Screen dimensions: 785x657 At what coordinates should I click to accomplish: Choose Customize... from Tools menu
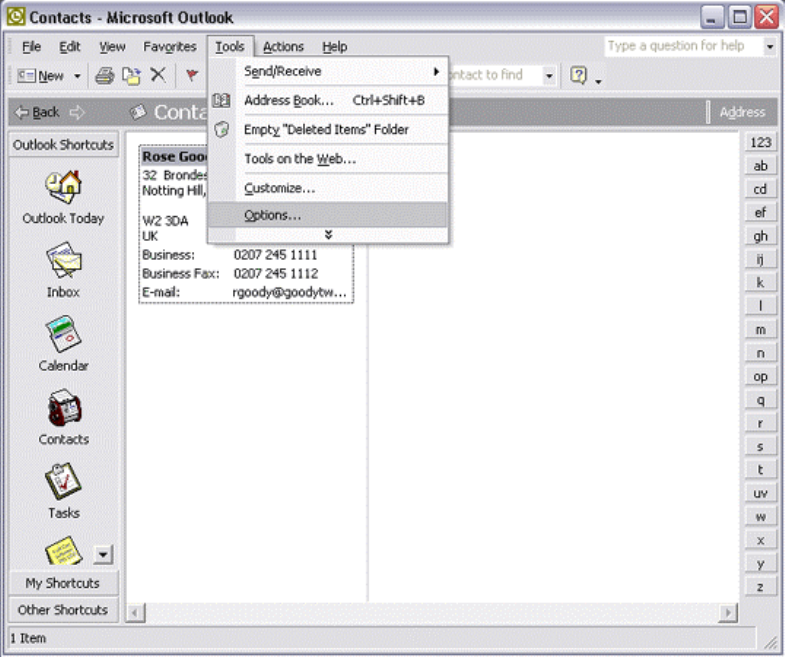(328, 188)
